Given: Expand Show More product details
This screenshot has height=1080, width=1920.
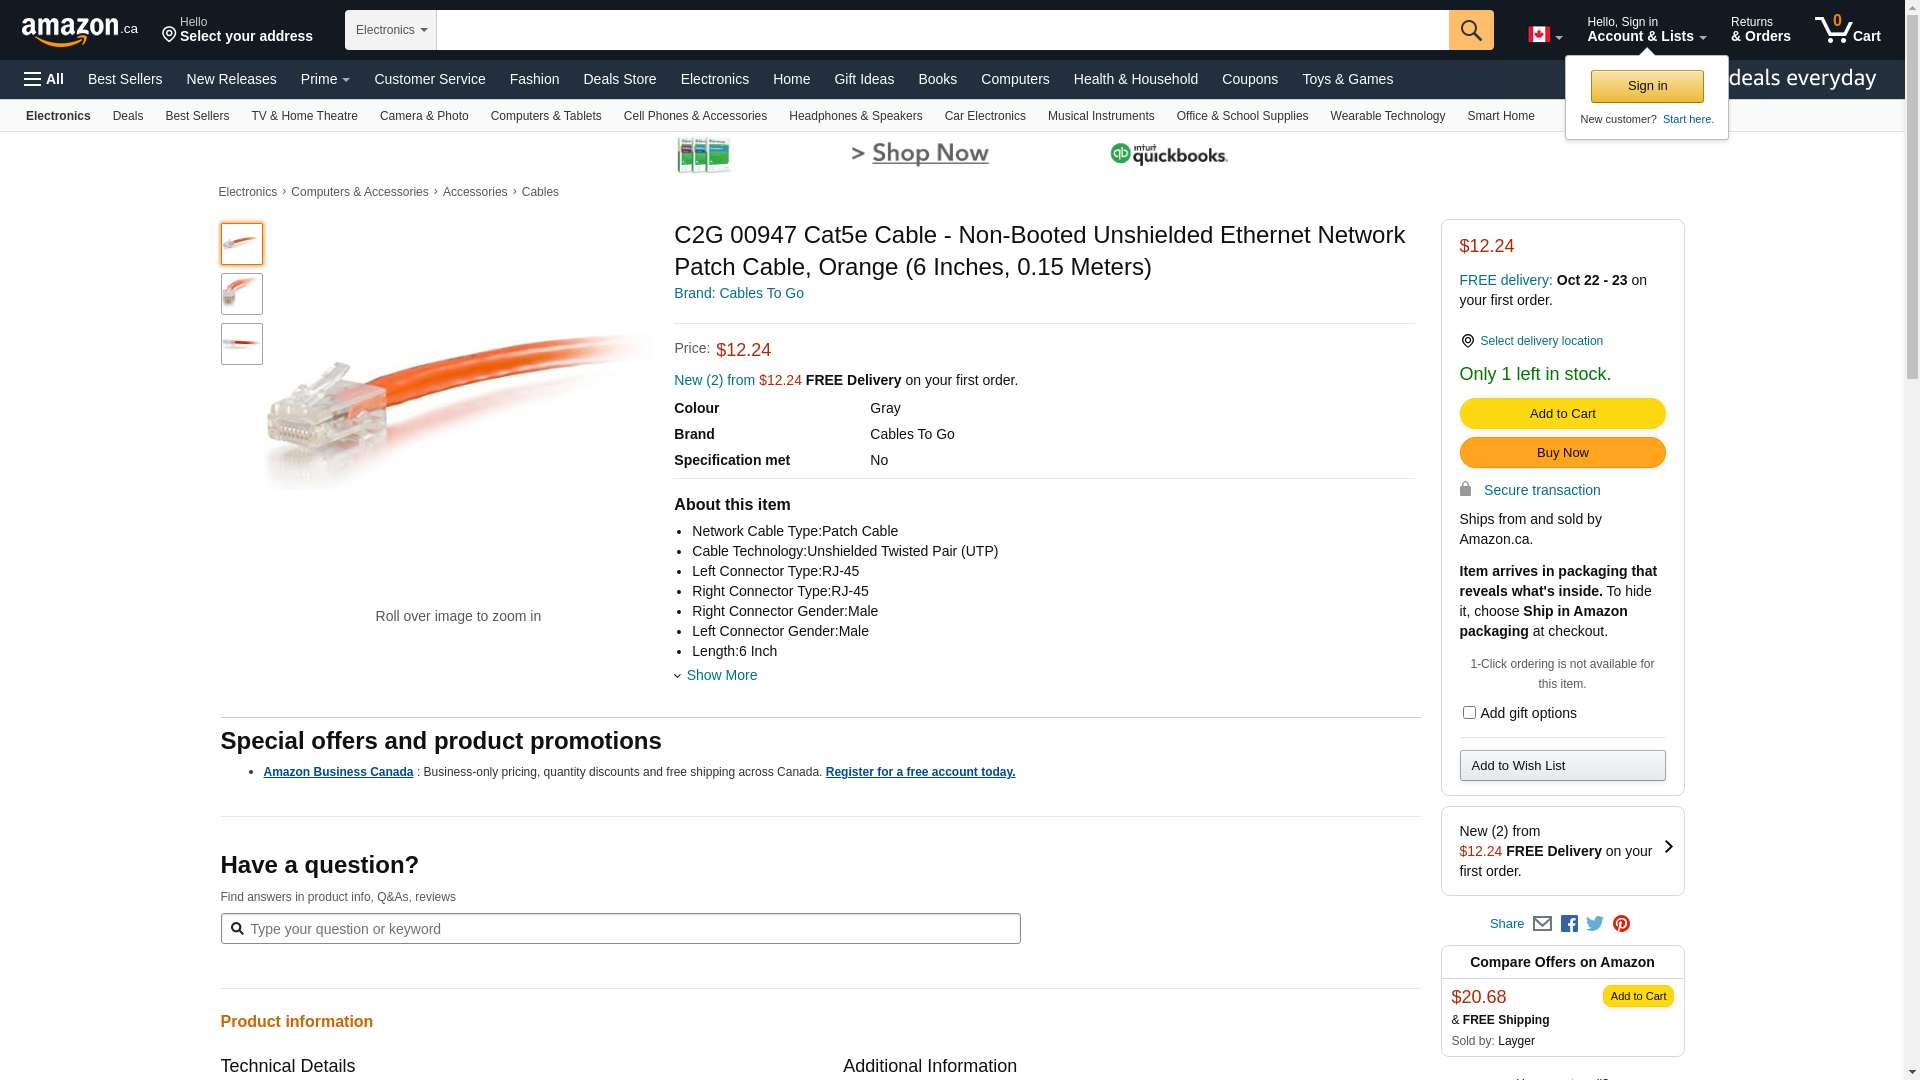Looking at the screenshot, I should [x=720, y=675].
